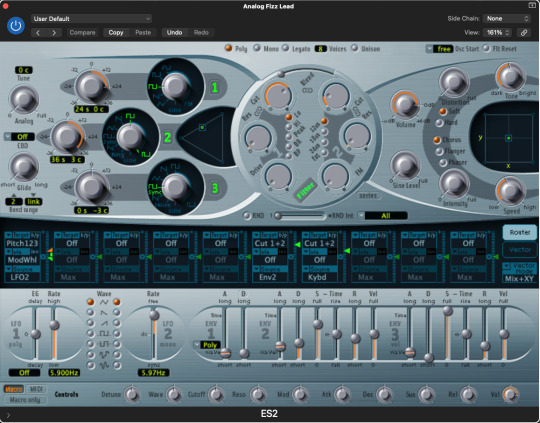
Task: Click the Oscillator 2 number button
Action: coord(167,137)
